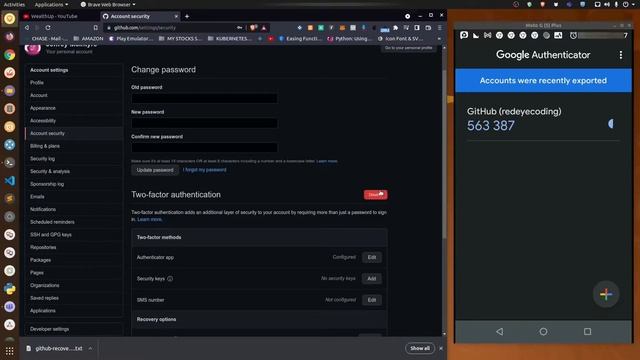Click the bookmark page icon near address bar
Viewport: 640px width, 360px height.
[96, 28]
